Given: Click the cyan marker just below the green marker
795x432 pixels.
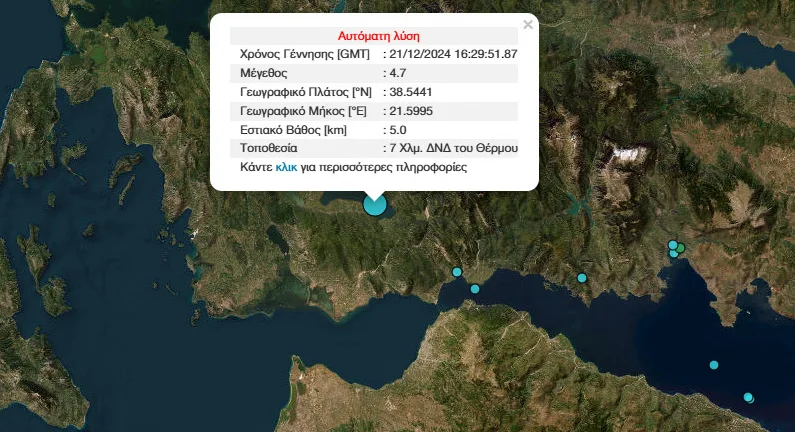Looking at the screenshot, I should 675,254.
